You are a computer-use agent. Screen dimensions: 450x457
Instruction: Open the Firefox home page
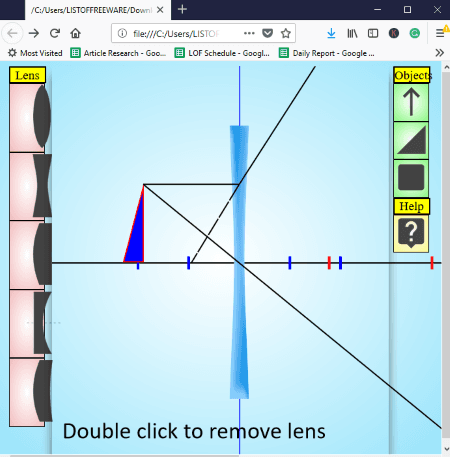(76, 33)
